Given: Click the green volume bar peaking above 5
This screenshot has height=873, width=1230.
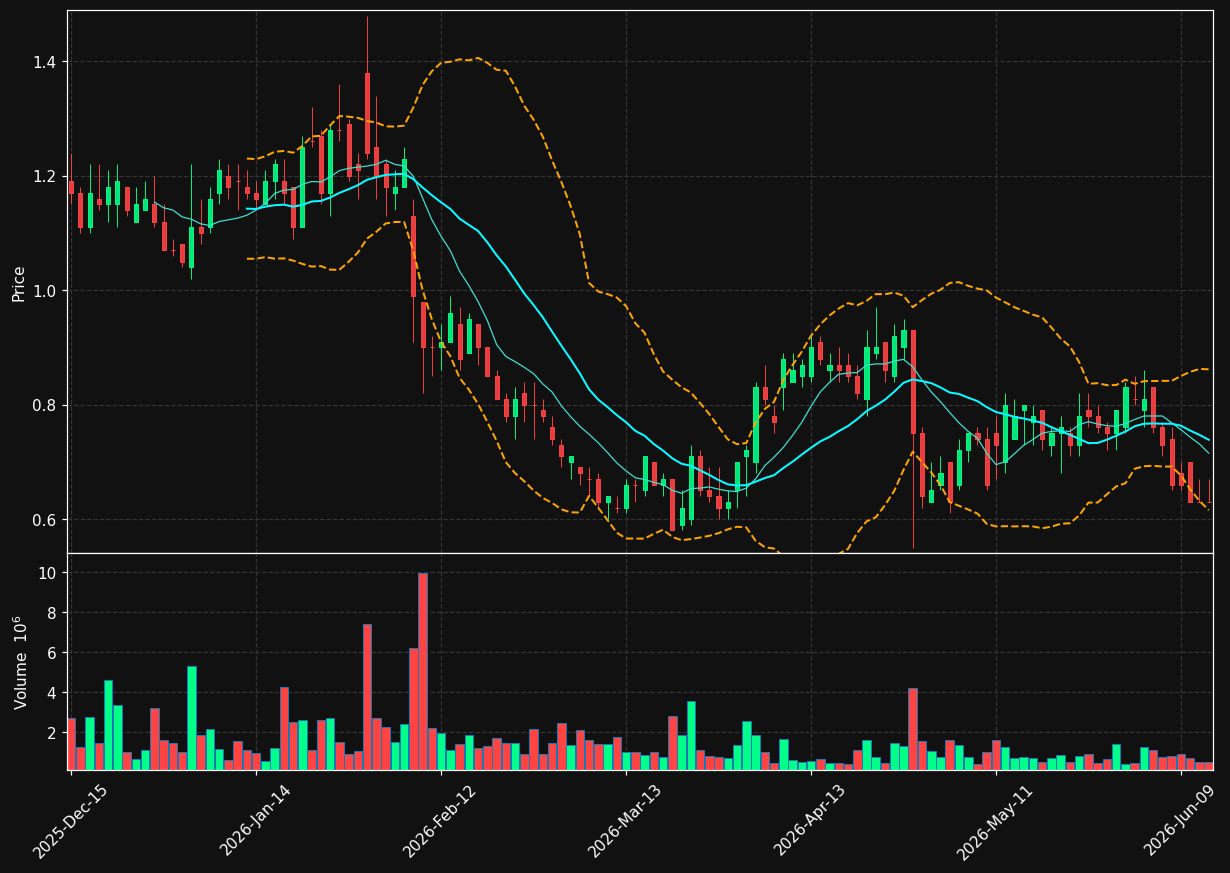Looking at the screenshot, I should [191, 718].
